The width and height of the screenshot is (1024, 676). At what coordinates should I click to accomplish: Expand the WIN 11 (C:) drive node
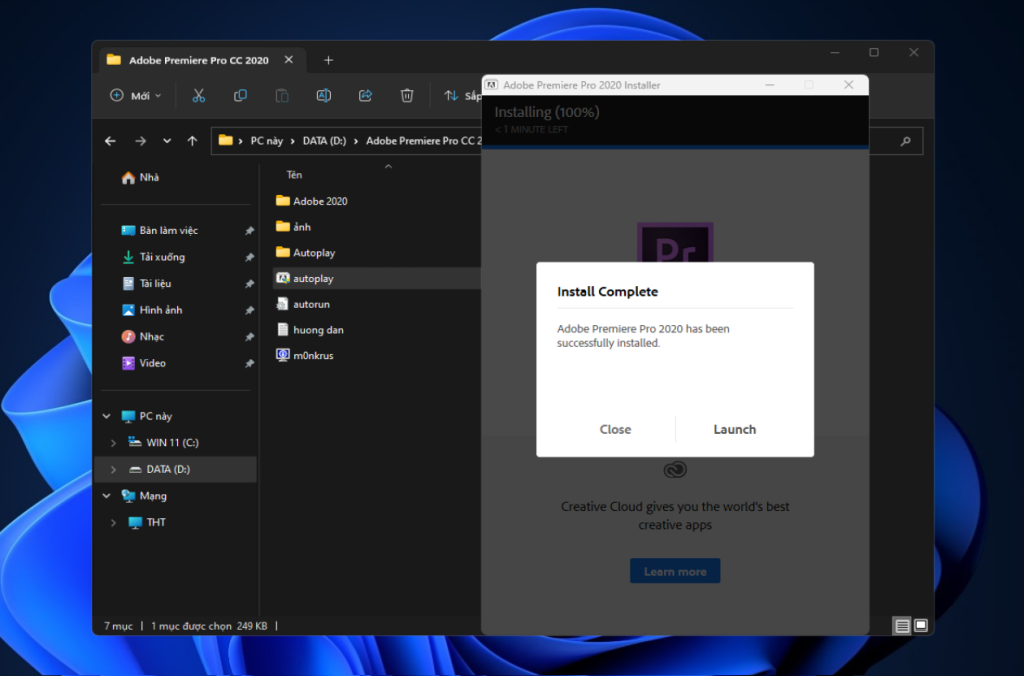pyautogui.click(x=114, y=443)
